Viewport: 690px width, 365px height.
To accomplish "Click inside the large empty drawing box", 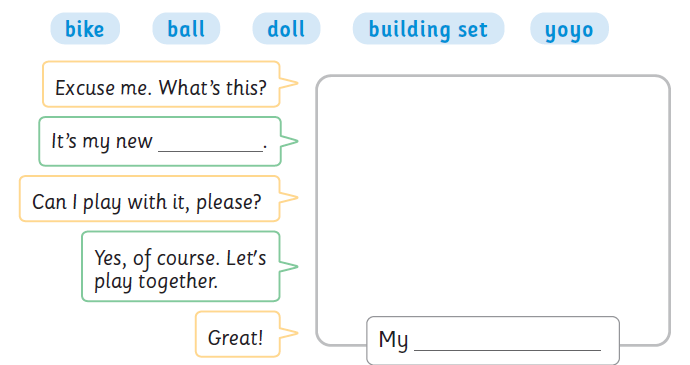I will (x=493, y=196).
